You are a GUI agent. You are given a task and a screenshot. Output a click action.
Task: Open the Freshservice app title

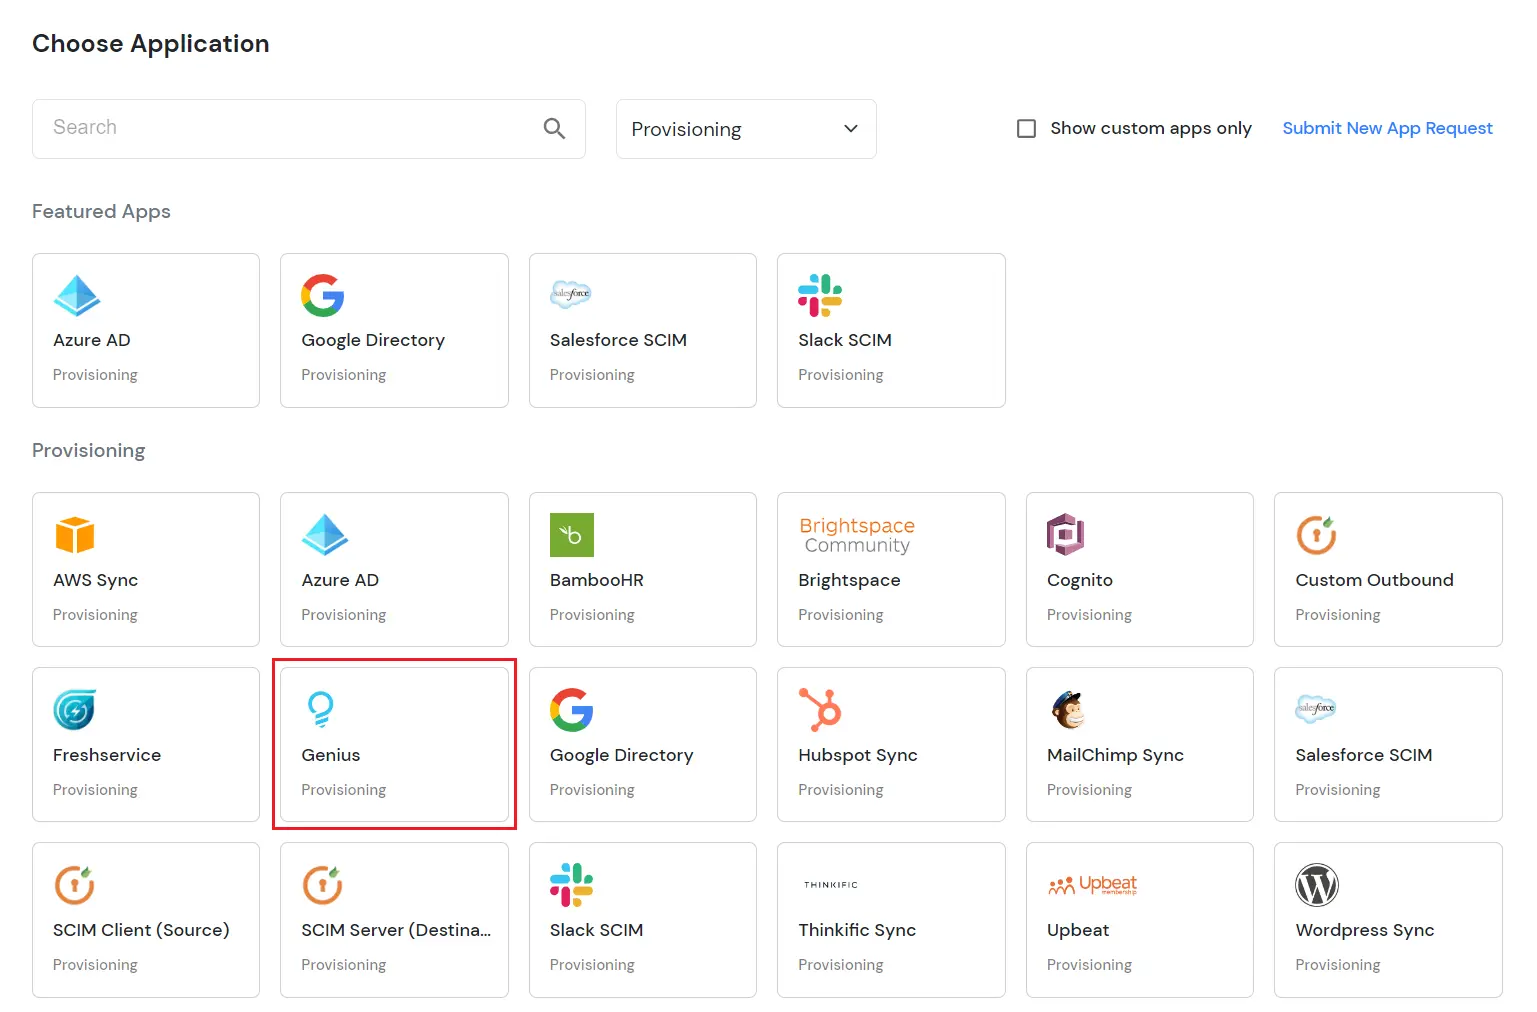click(107, 755)
